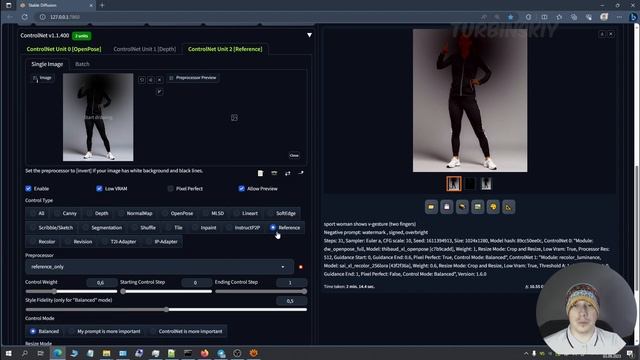
Task: Click the favorites star icon in address bar
Action: pyautogui.click(x=511, y=17)
